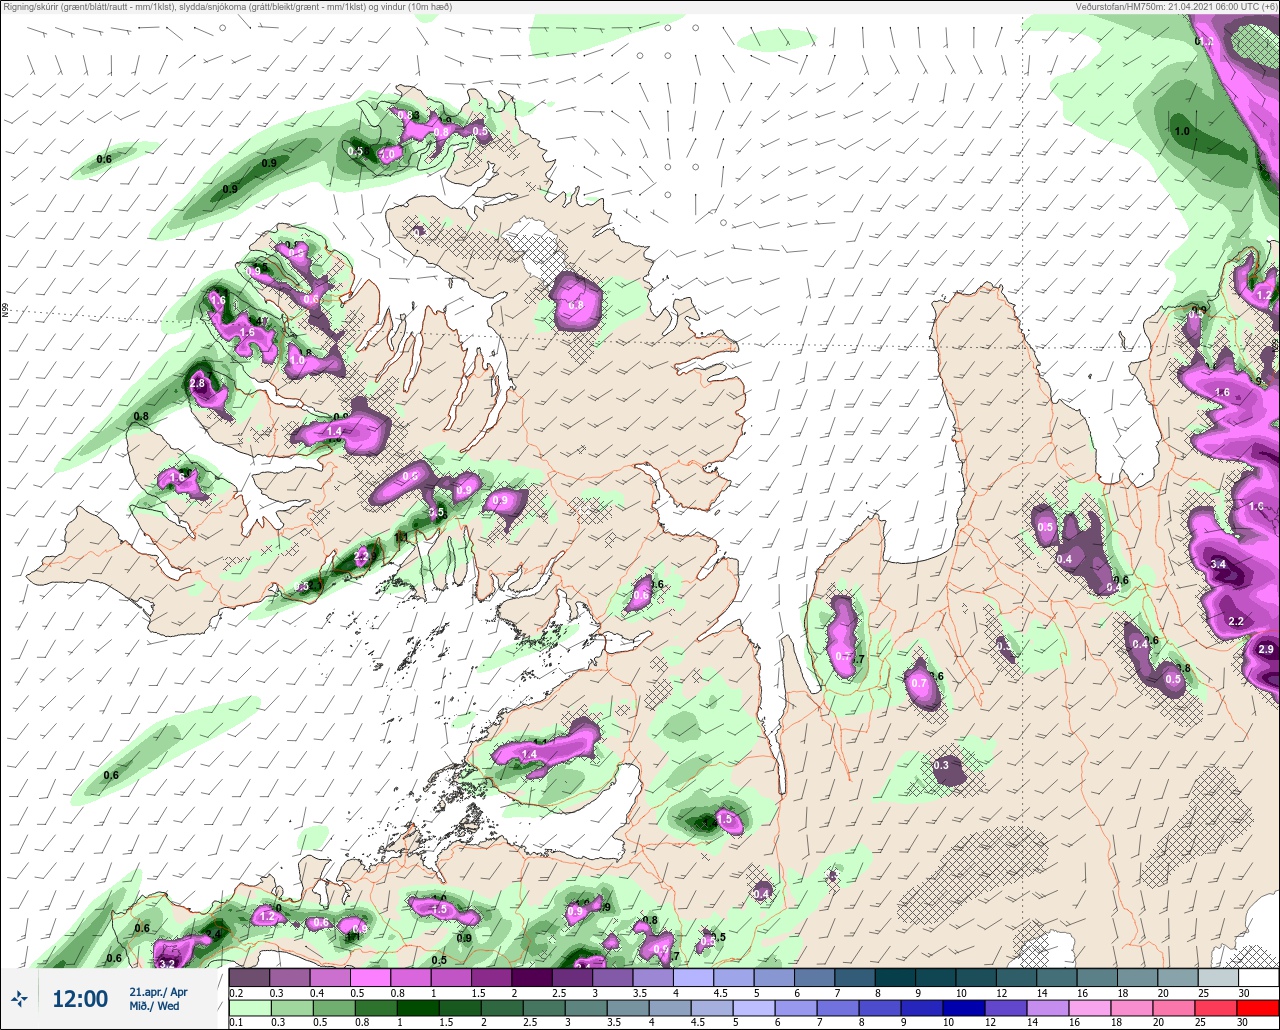
Task: Select rain legend swatch labeled 3
Action: [x=586, y=1007]
